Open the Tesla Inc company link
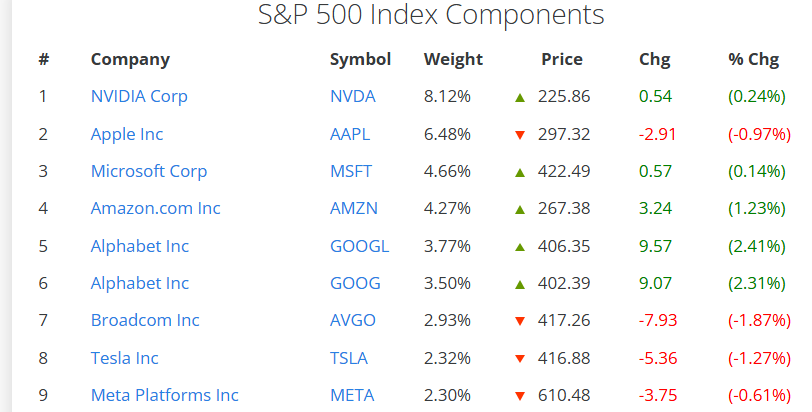The image size is (812, 412). (x=124, y=358)
